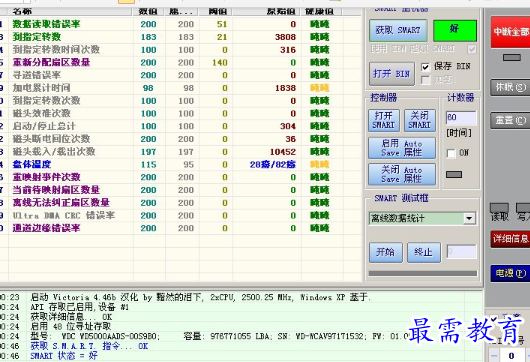The width and height of the screenshot is (530, 362).
Task: Toggle the 保存 BIN checkbox
Action: (426, 67)
